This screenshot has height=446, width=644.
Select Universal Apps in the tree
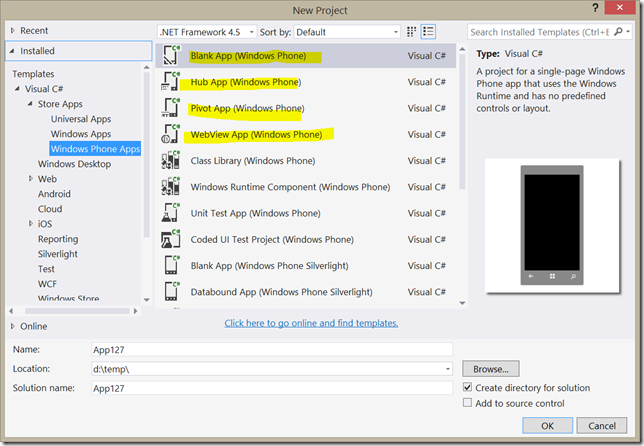pos(81,119)
